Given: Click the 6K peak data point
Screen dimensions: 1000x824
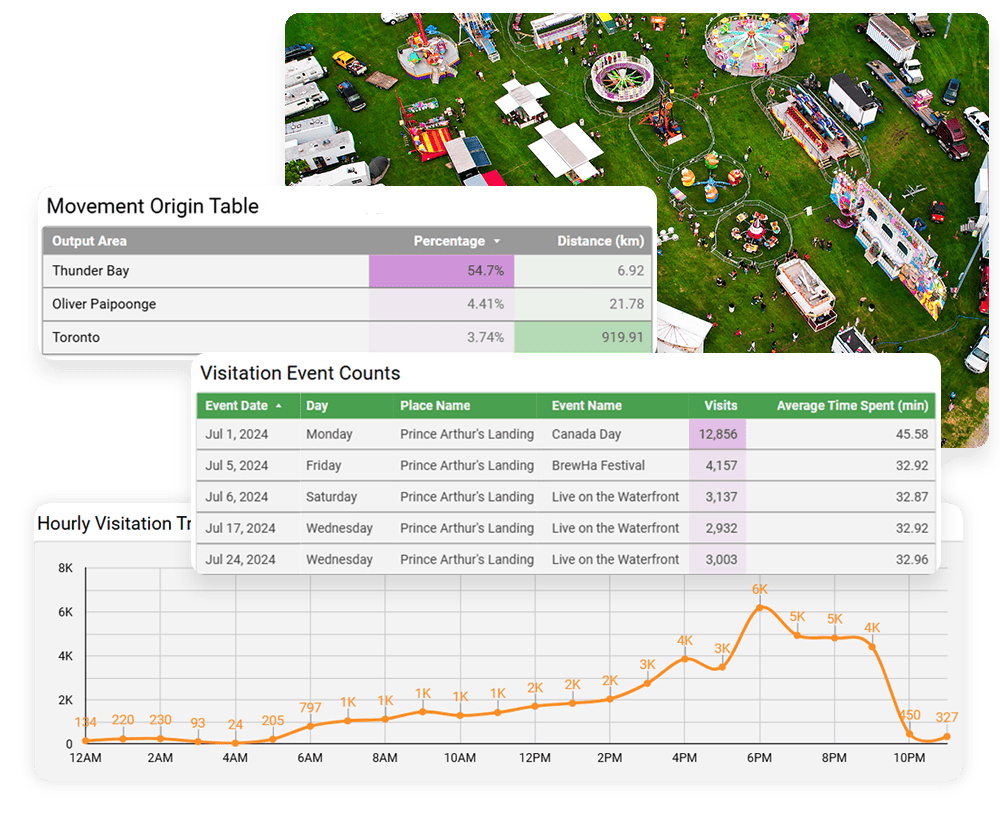Looking at the screenshot, I should [x=760, y=607].
